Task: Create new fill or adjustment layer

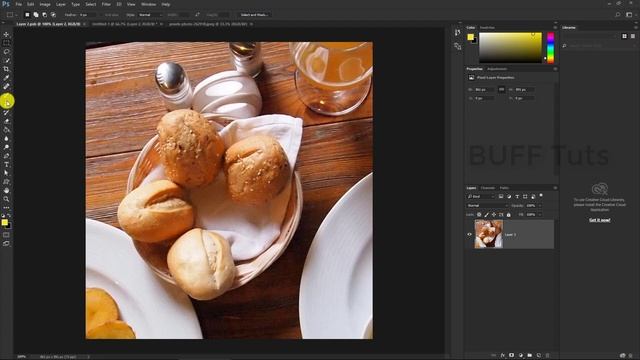Action: [x=521, y=356]
